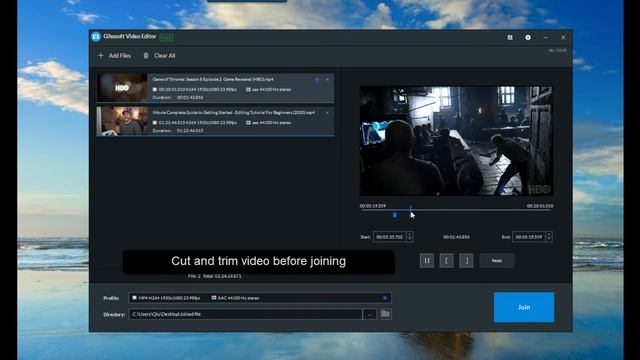Remove the iMovie Complete Guide file with X

[x=327, y=113]
